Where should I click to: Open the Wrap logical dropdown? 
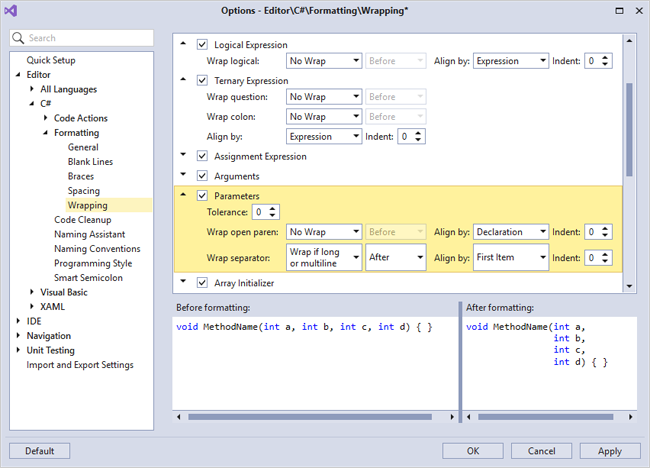[x=323, y=61]
